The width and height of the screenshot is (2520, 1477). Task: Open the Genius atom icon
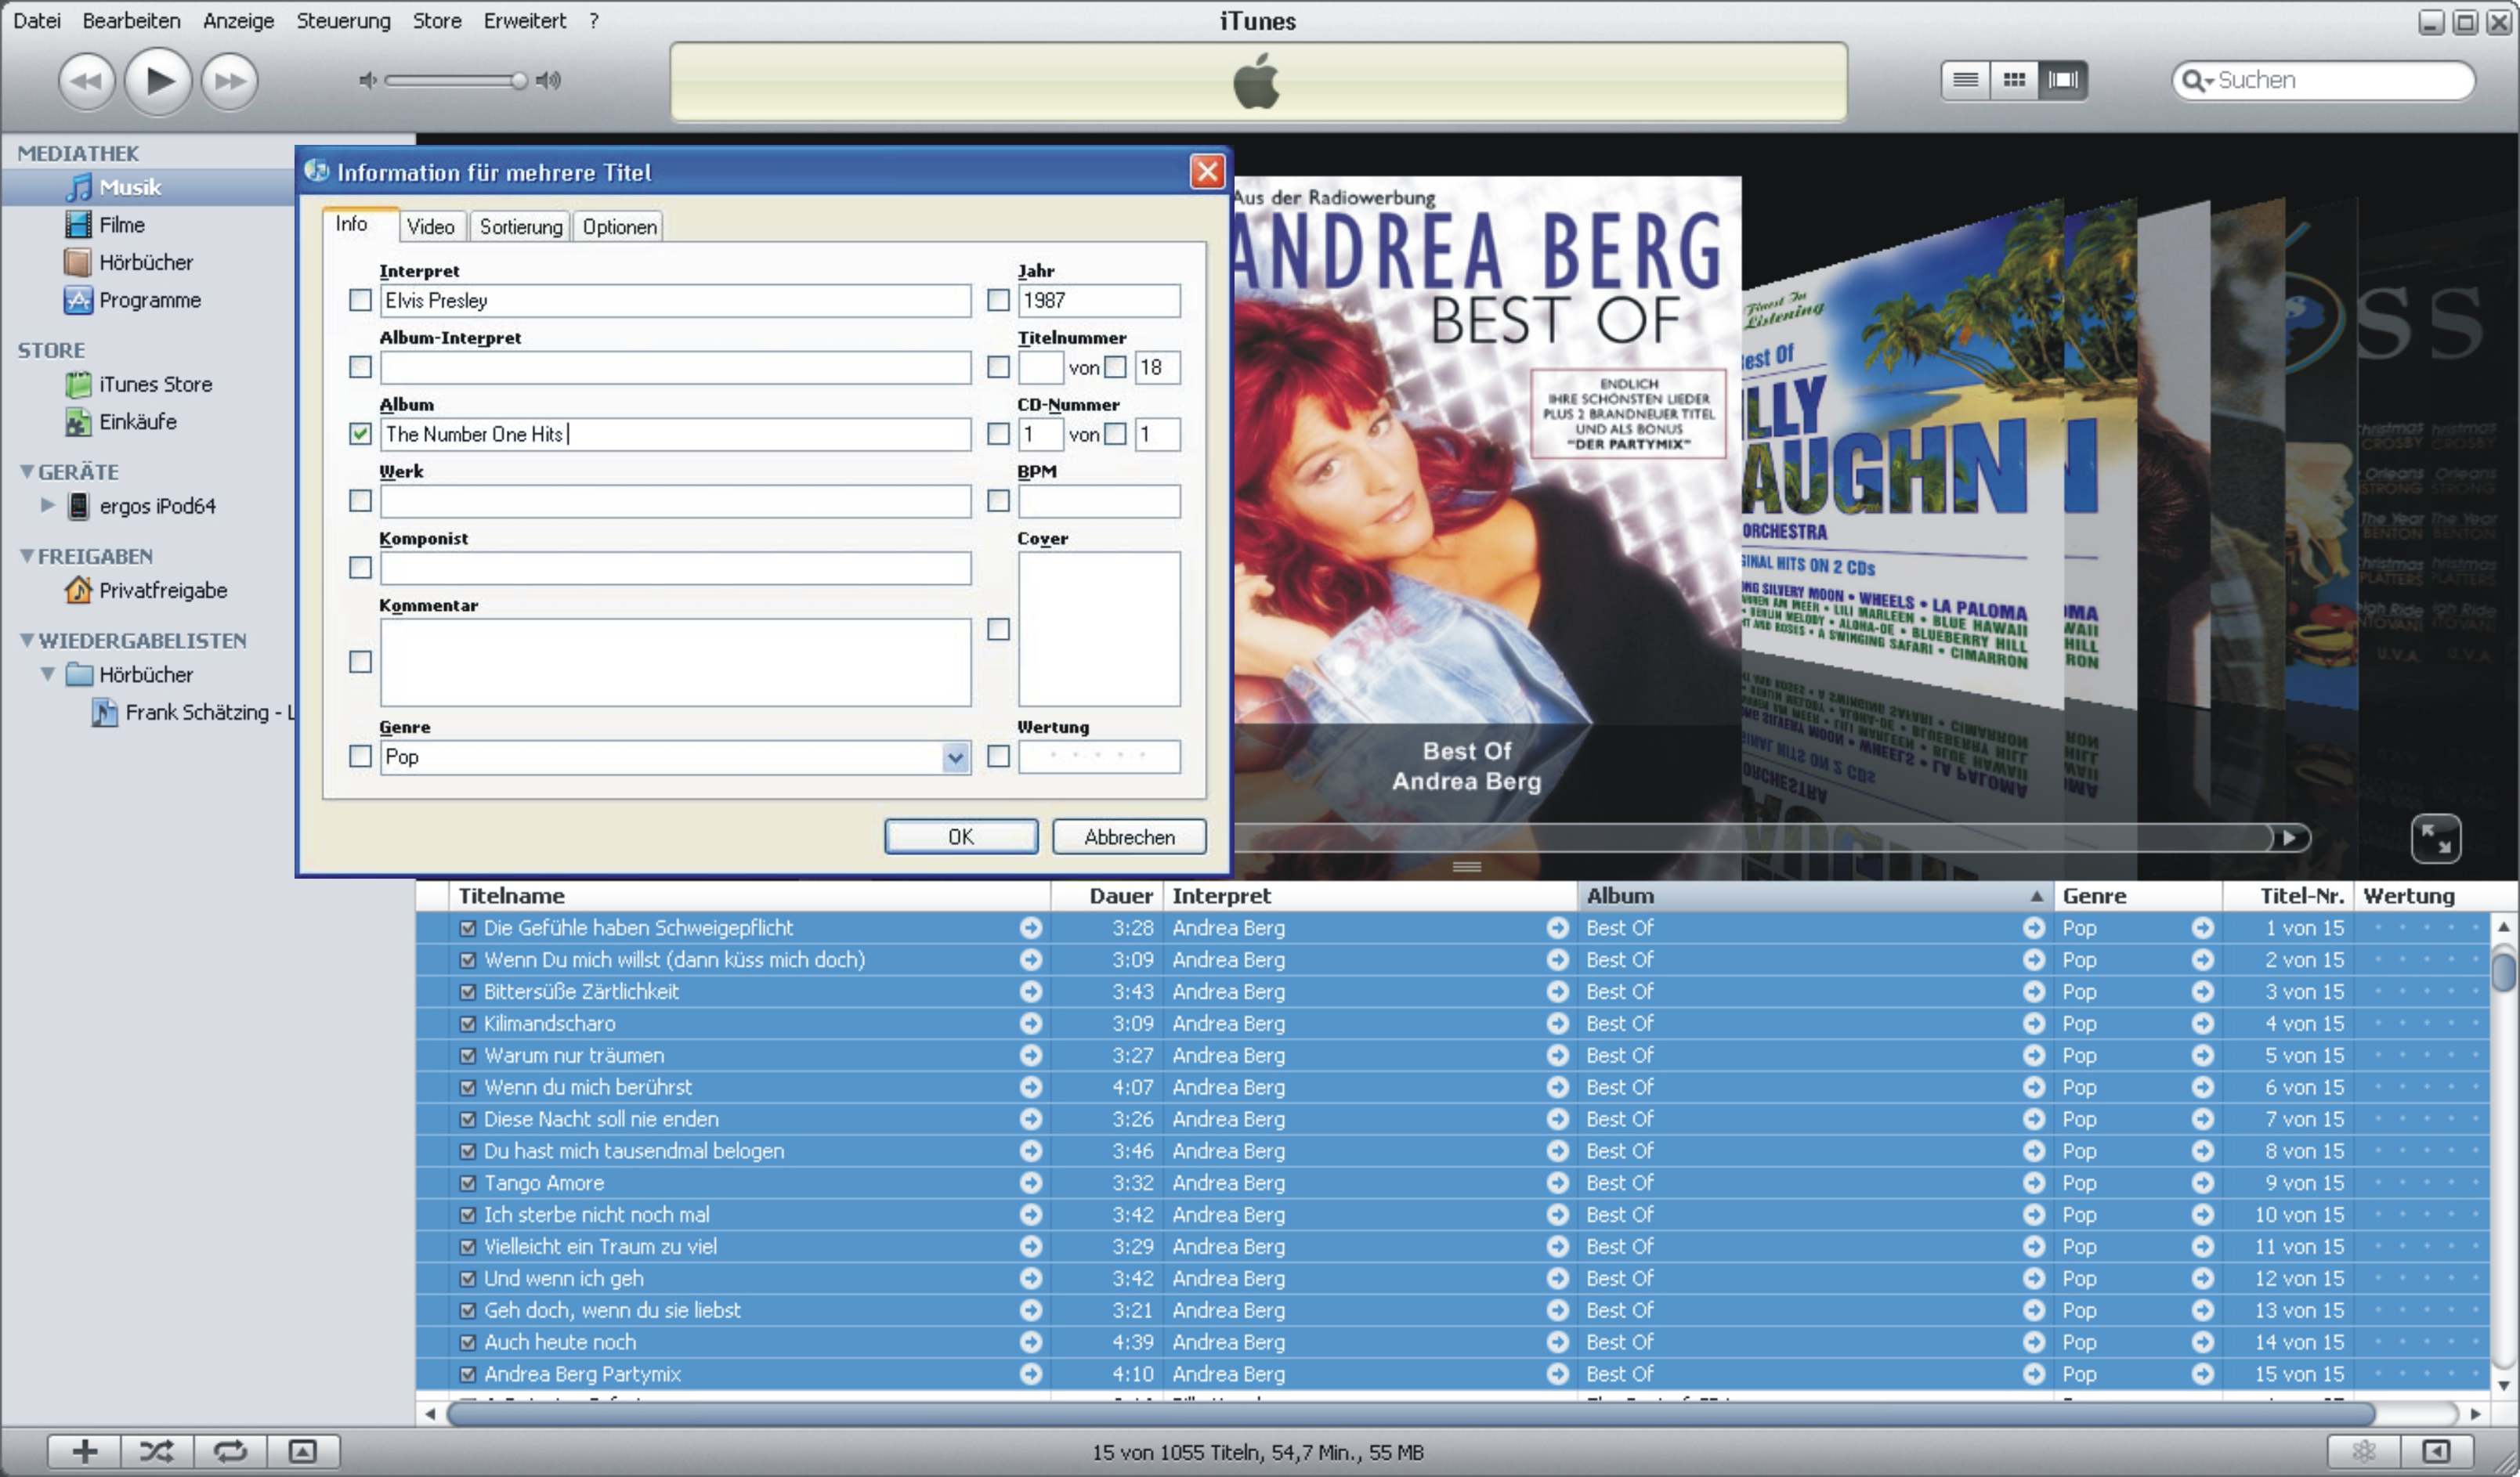click(x=2364, y=1451)
